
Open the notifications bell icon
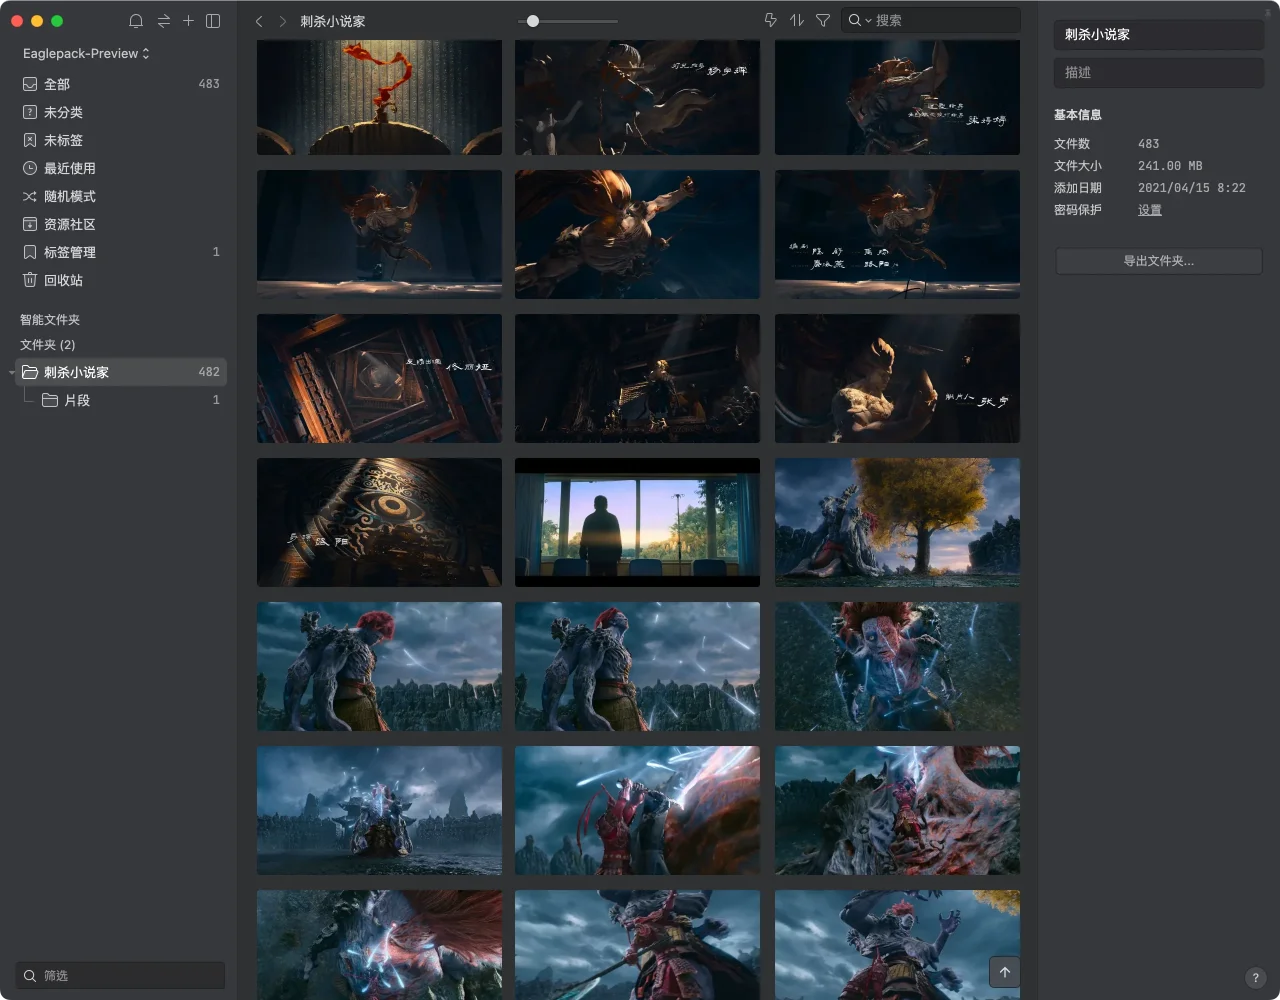(x=136, y=21)
